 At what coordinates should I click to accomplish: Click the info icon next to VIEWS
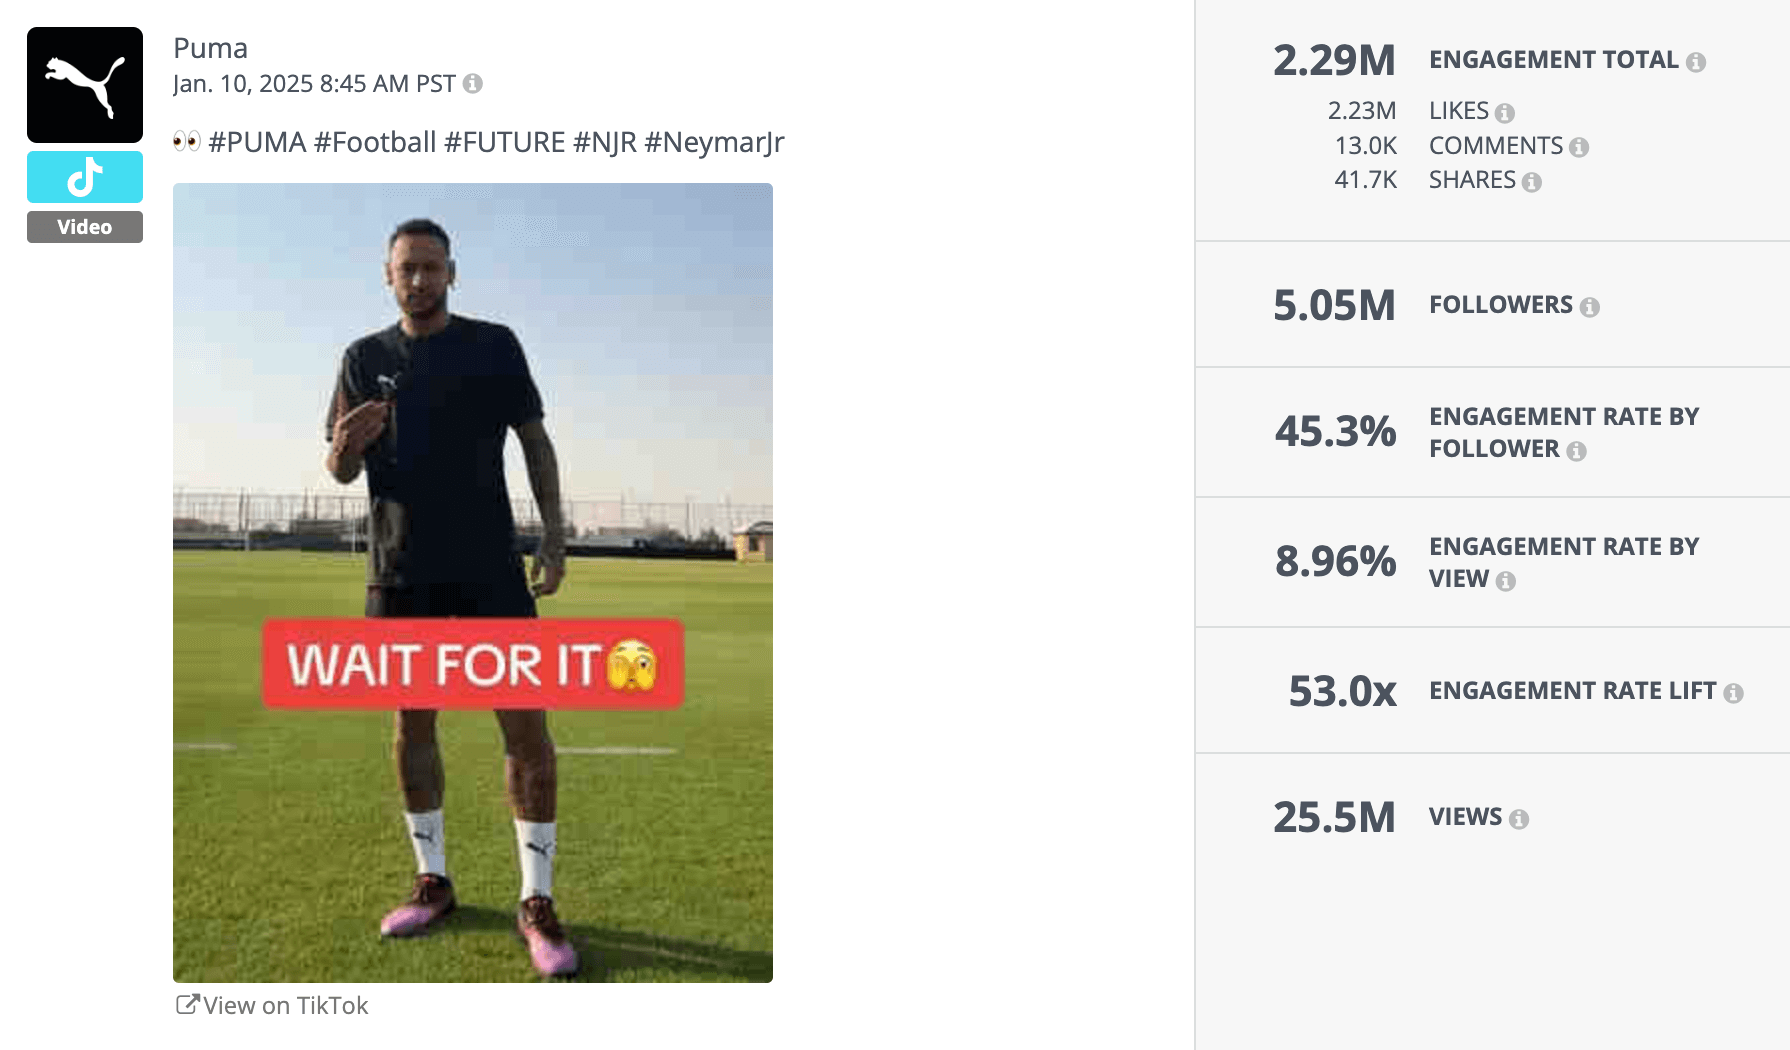tap(1519, 817)
